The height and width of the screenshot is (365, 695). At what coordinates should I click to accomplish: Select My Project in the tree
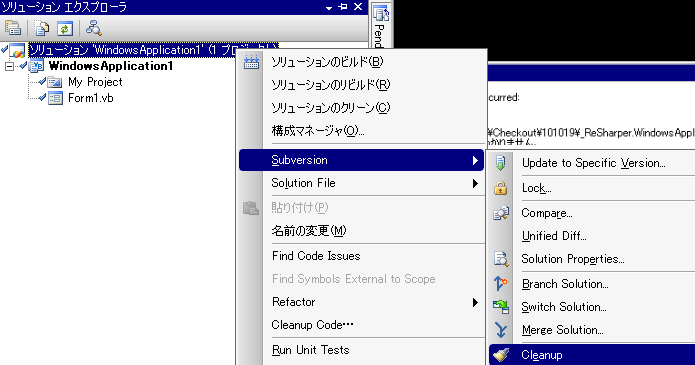(95, 82)
